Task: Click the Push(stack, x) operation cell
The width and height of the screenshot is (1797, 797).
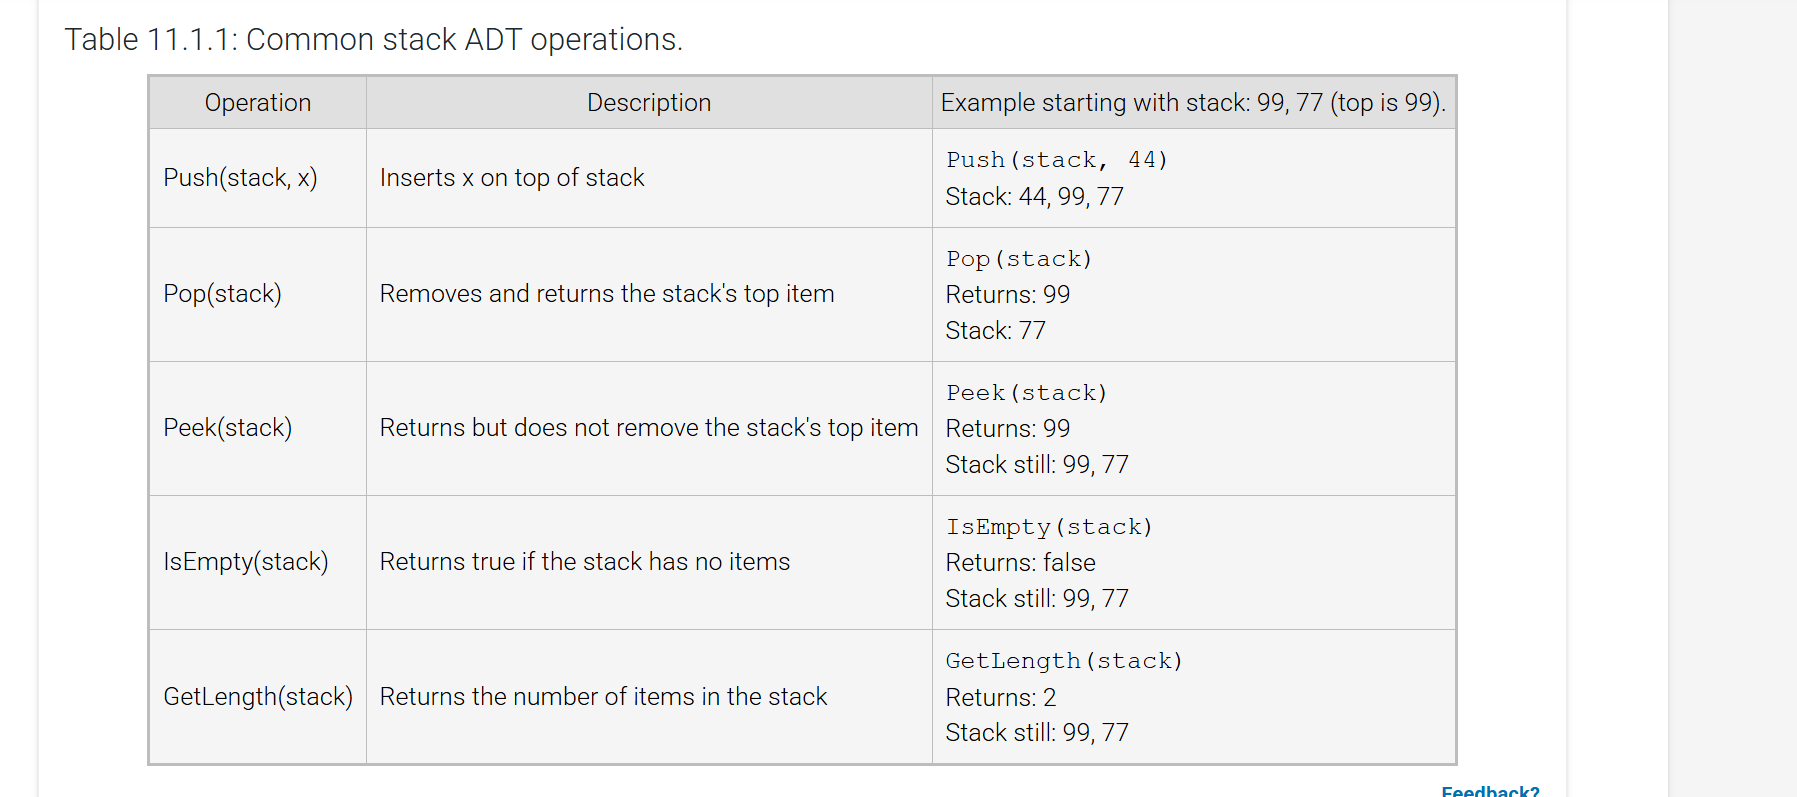Action: 240,178
